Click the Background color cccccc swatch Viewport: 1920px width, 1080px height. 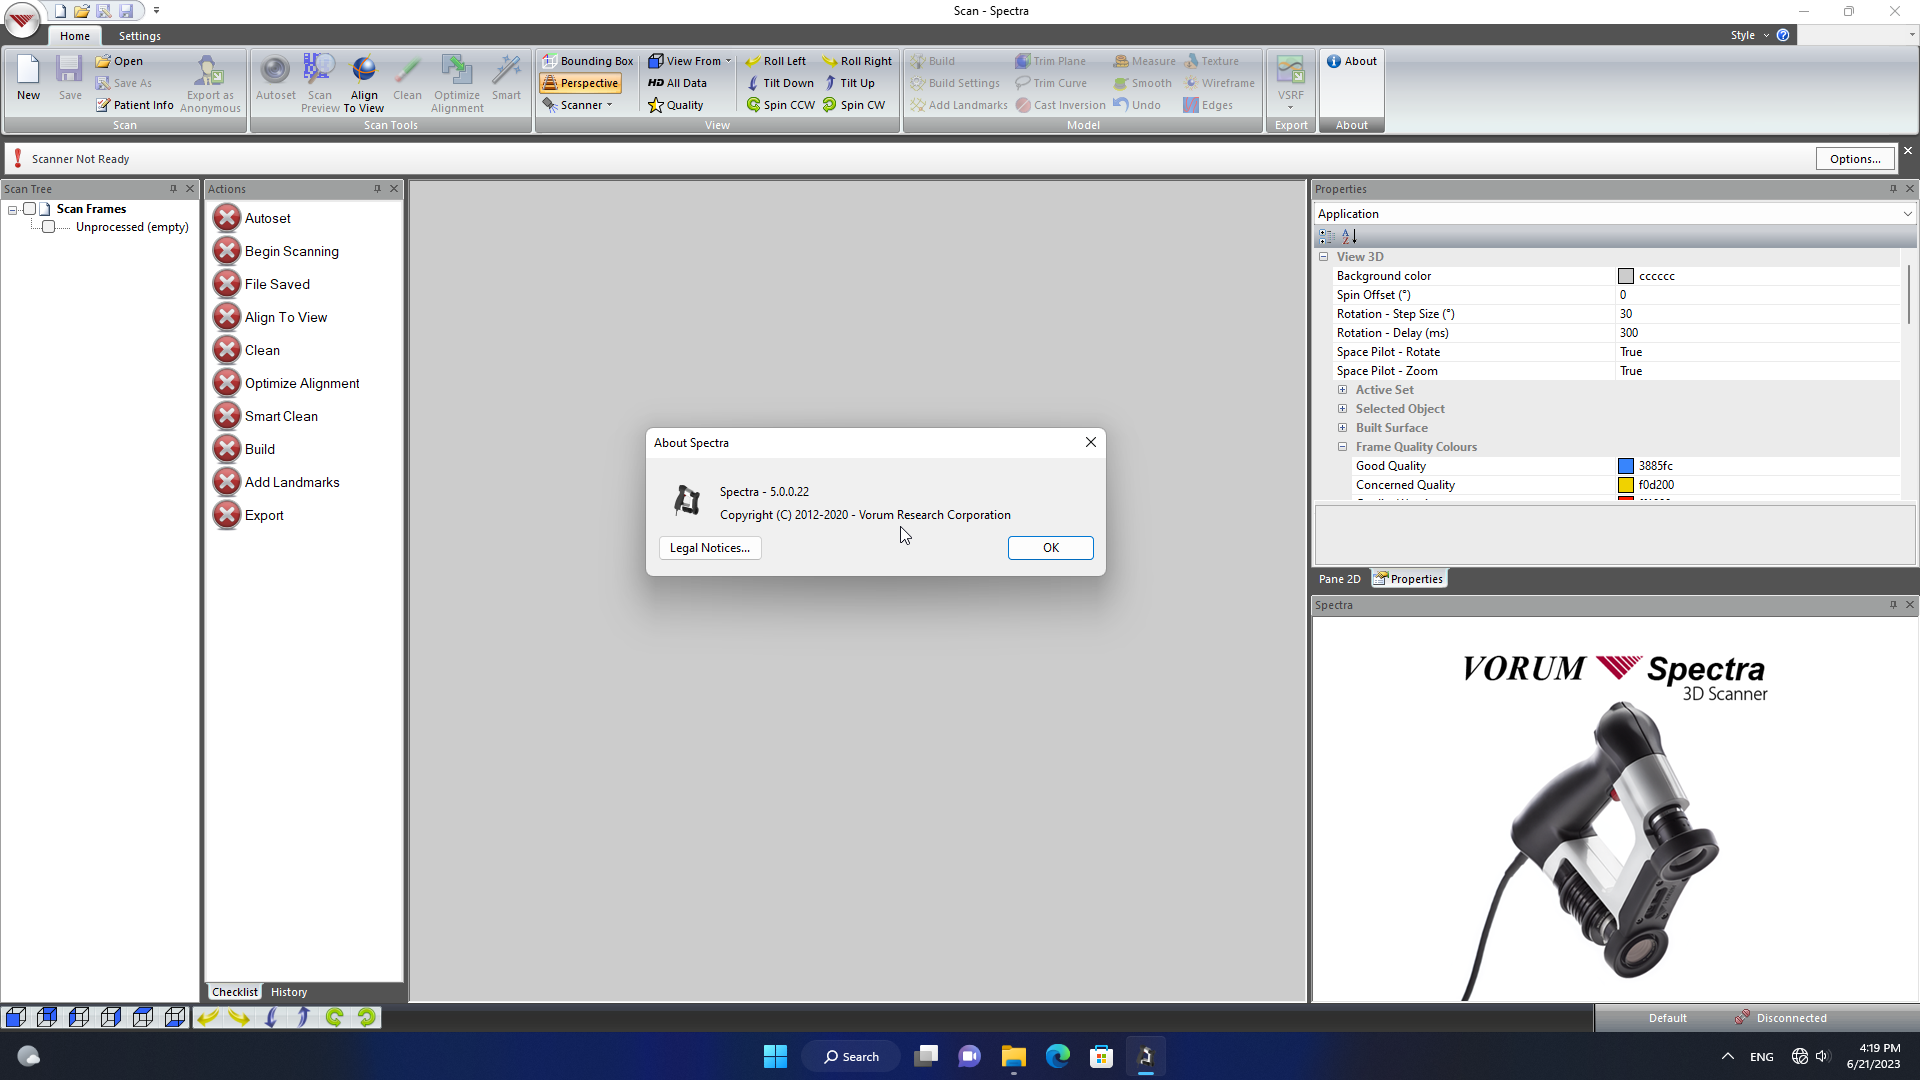coord(1626,276)
